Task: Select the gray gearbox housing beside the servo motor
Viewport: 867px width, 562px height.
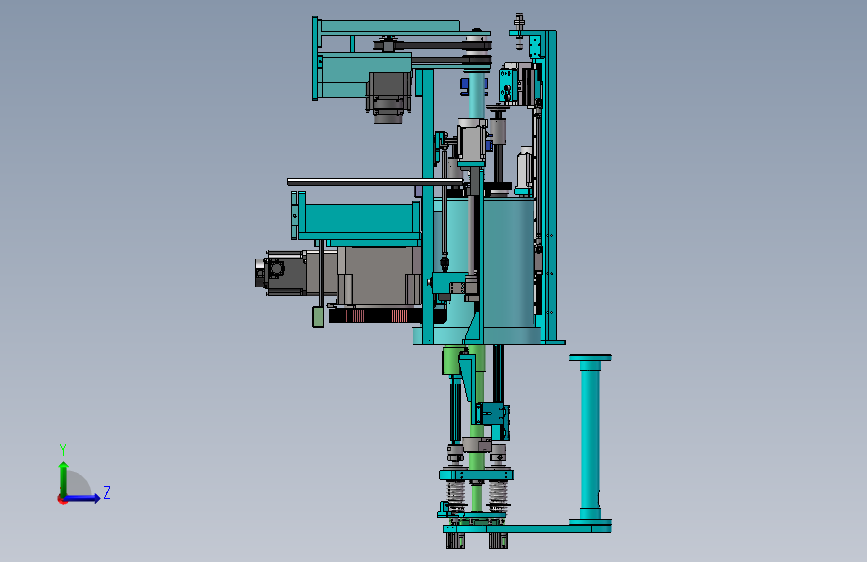Action: [379, 275]
